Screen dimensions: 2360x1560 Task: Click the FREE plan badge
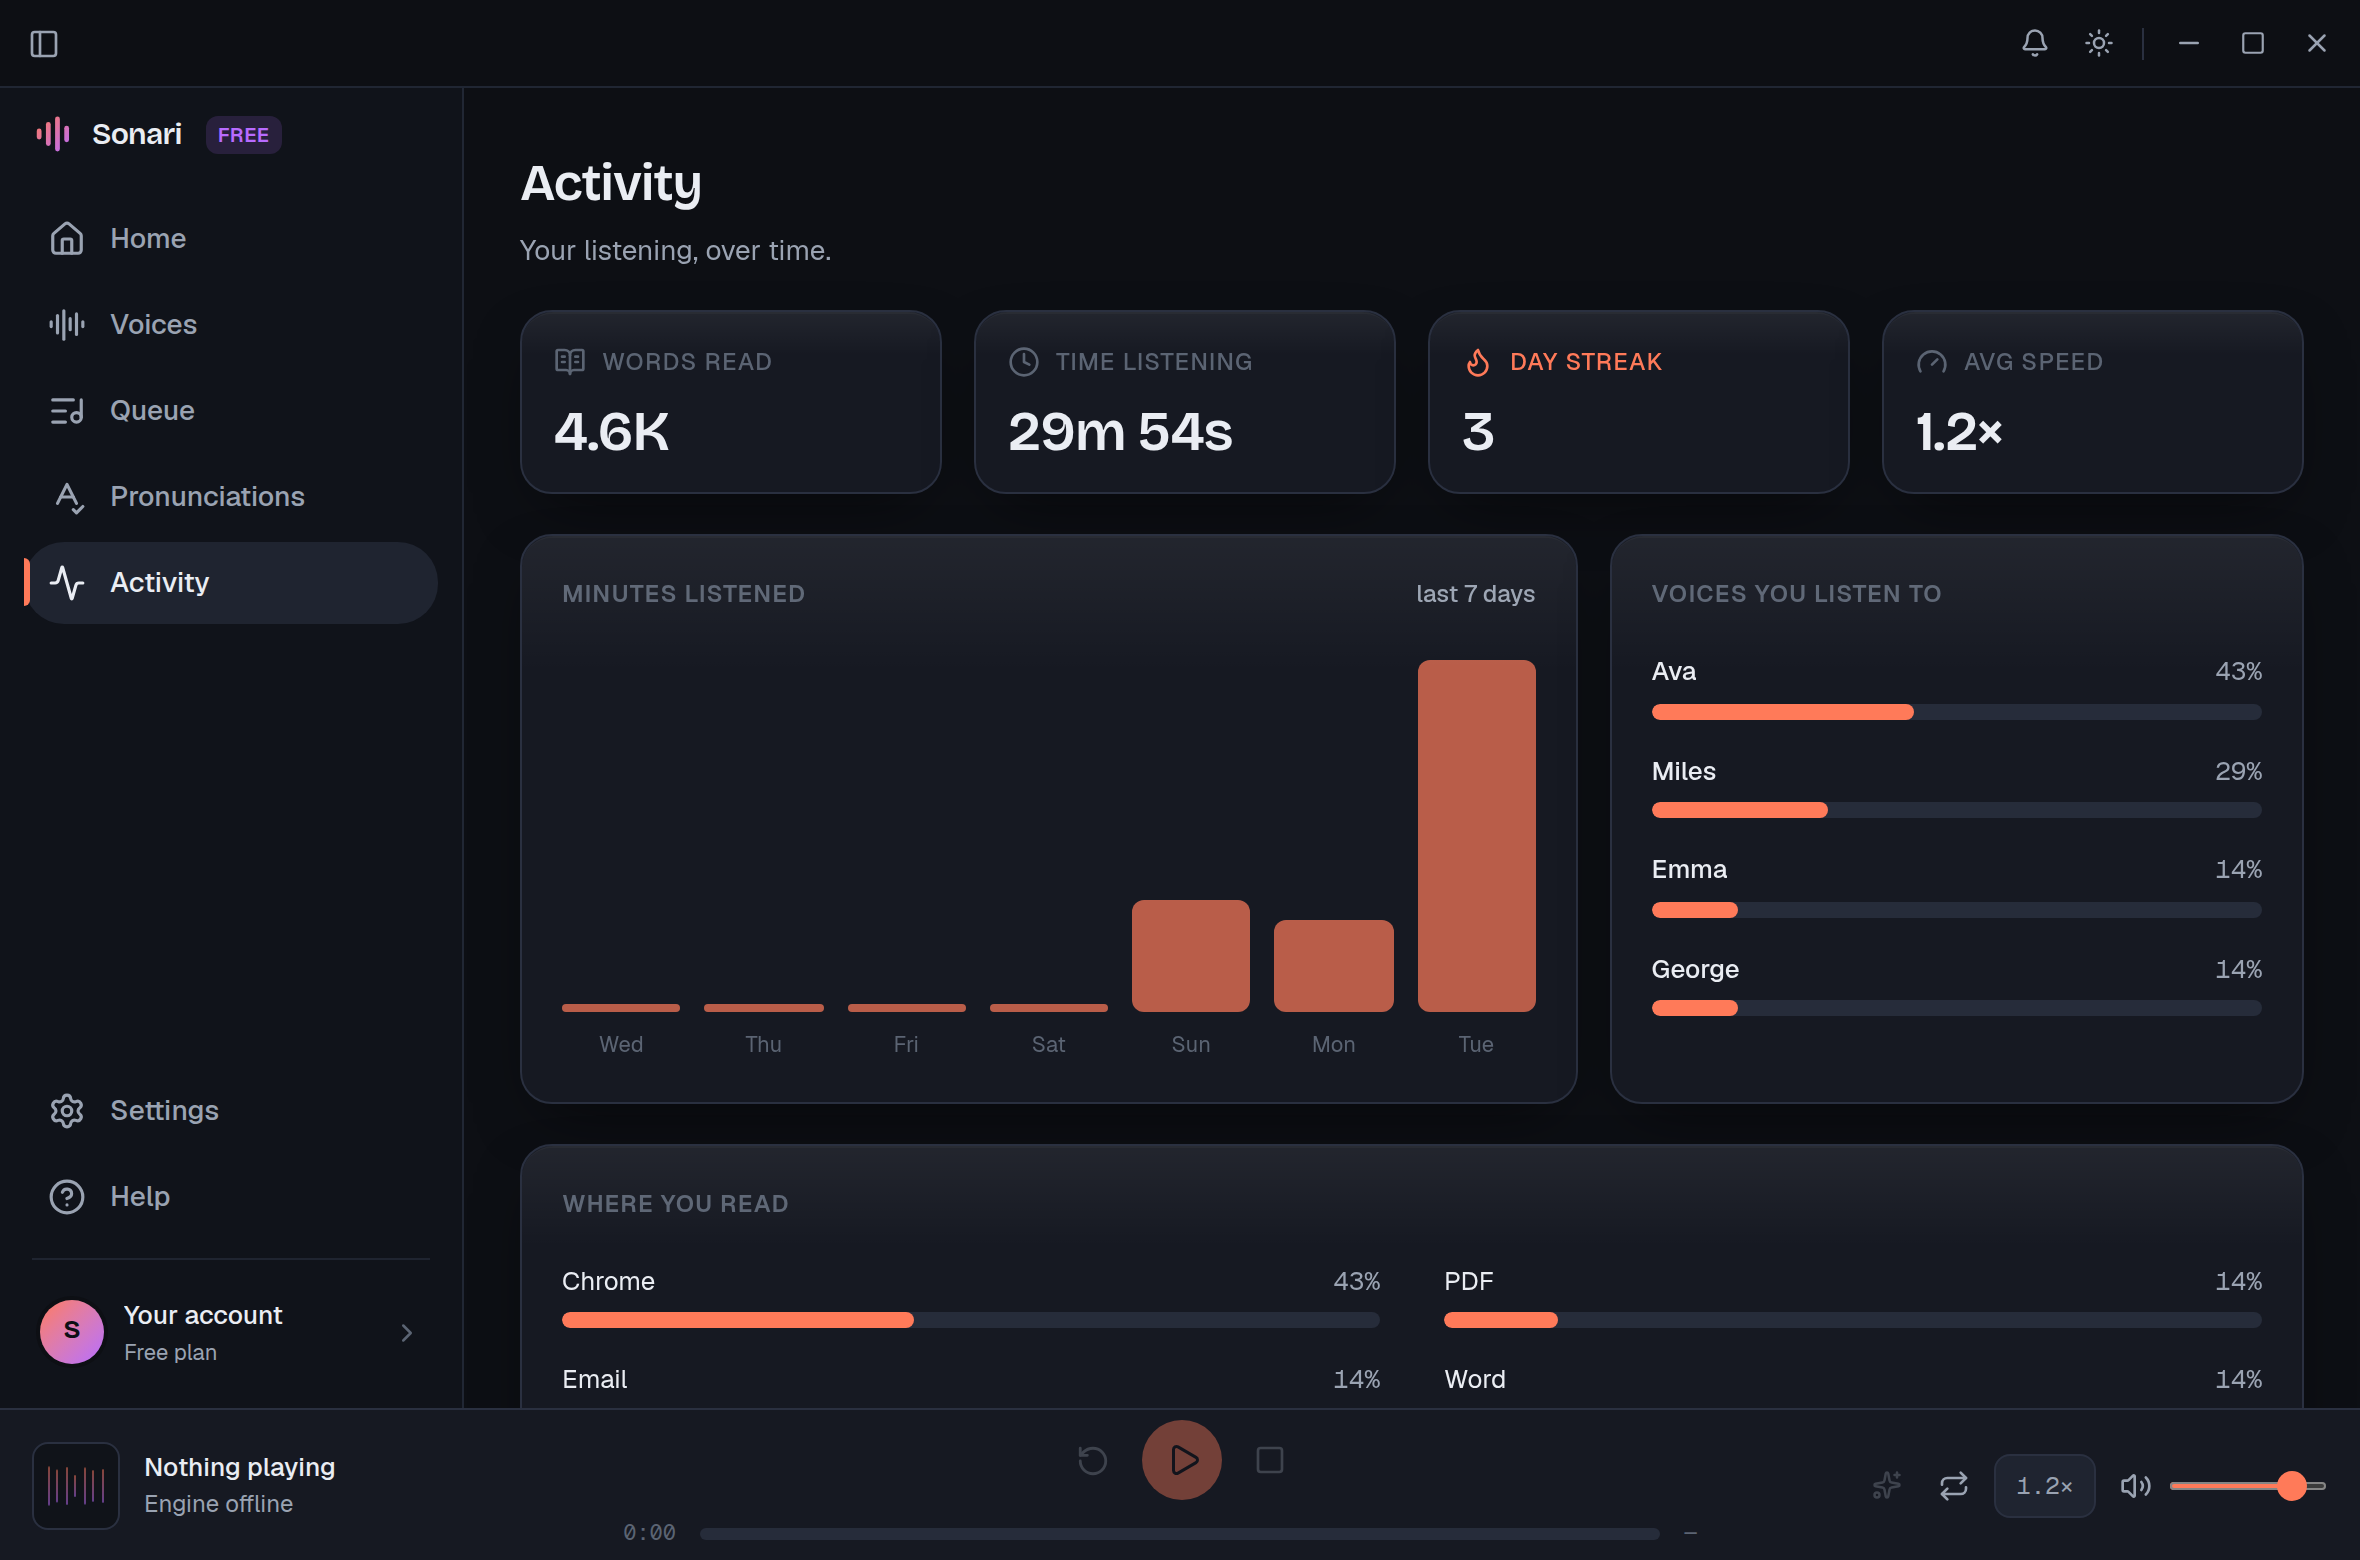(x=243, y=135)
